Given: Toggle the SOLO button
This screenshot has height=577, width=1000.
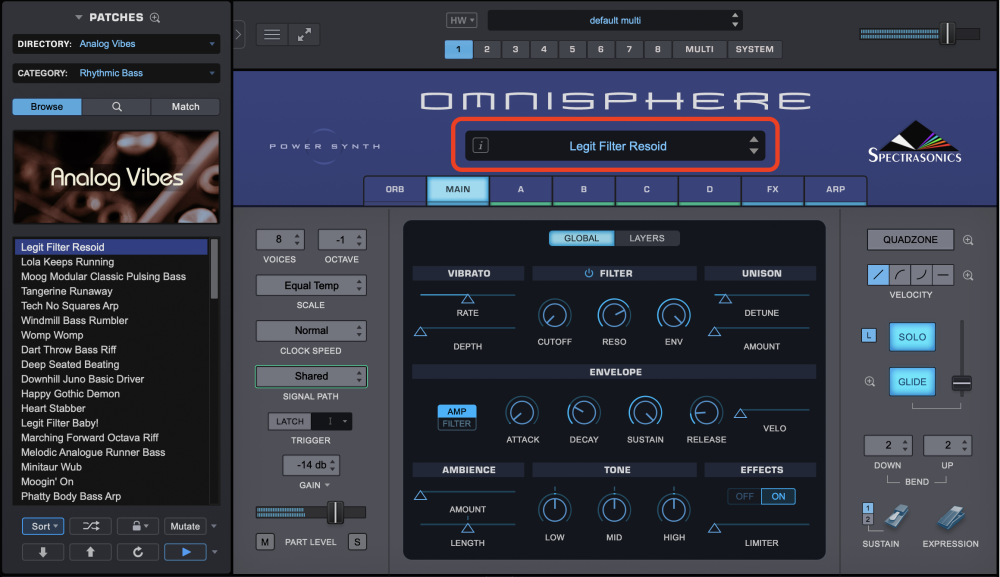Looking at the screenshot, I should tap(912, 337).
